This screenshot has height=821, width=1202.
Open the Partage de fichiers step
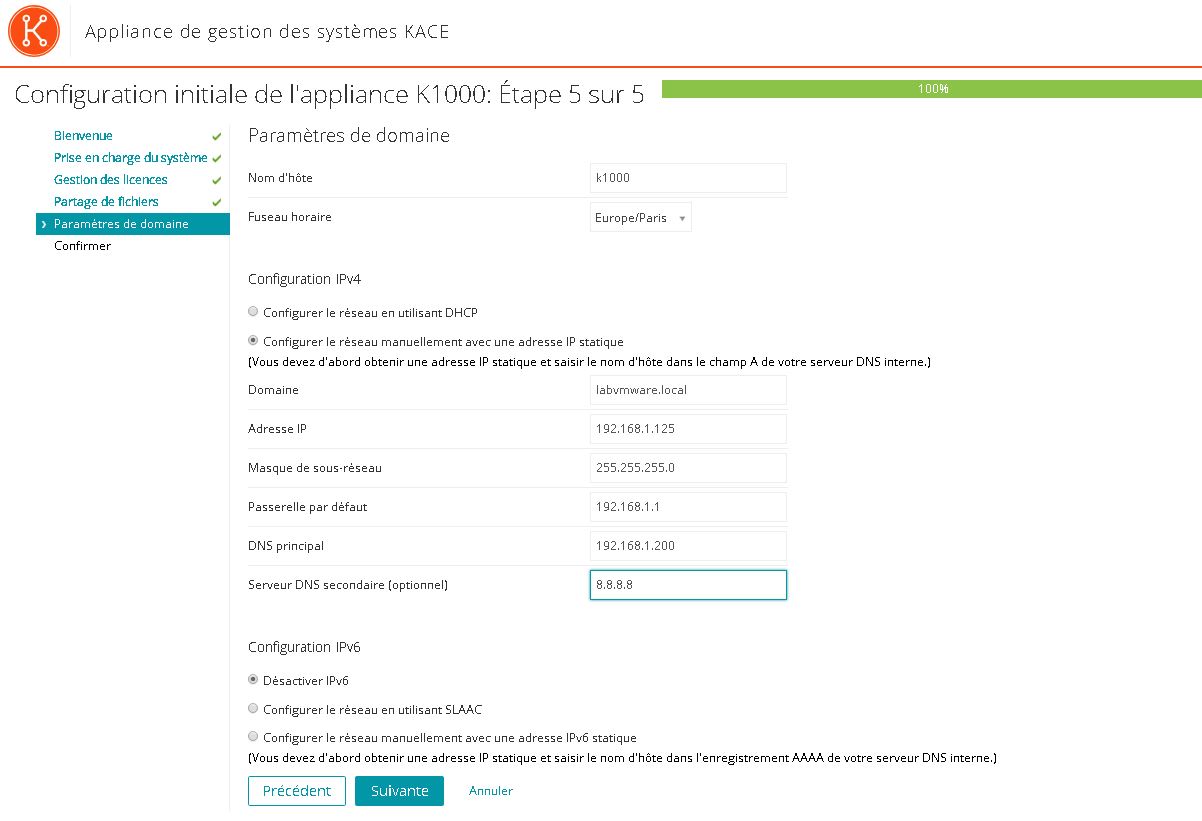[106, 202]
